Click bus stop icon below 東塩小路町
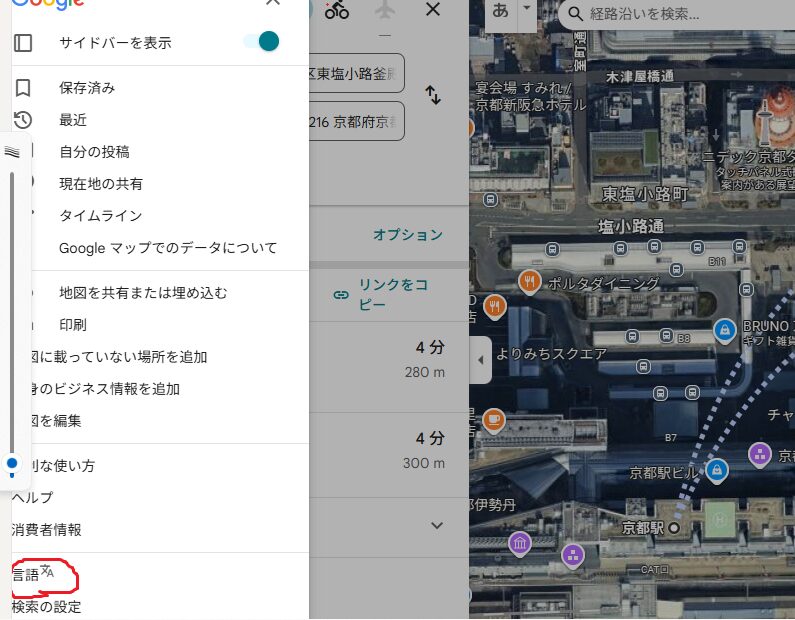The image size is (795, 620). click(x=490, y=199)
